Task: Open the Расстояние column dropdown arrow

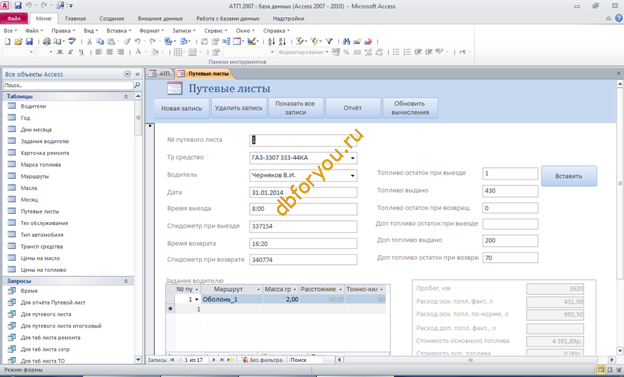Action: tap(340, 289)
